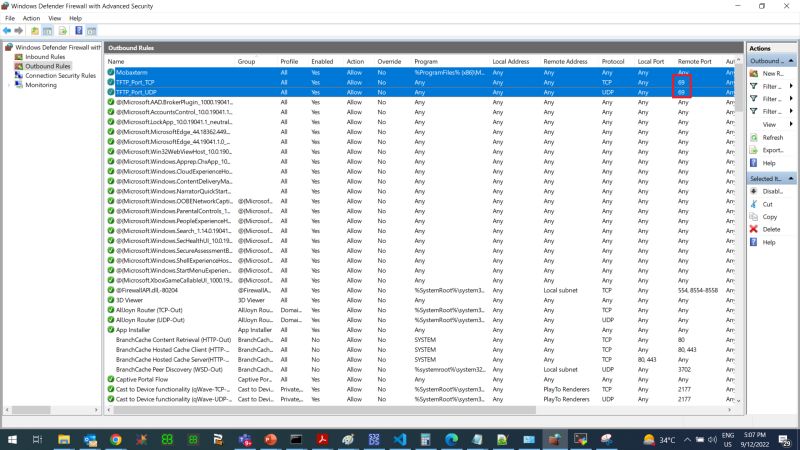Open PowerPoint from the taskbar
Viewport: 800px width, 450px height.
point(270,439)
